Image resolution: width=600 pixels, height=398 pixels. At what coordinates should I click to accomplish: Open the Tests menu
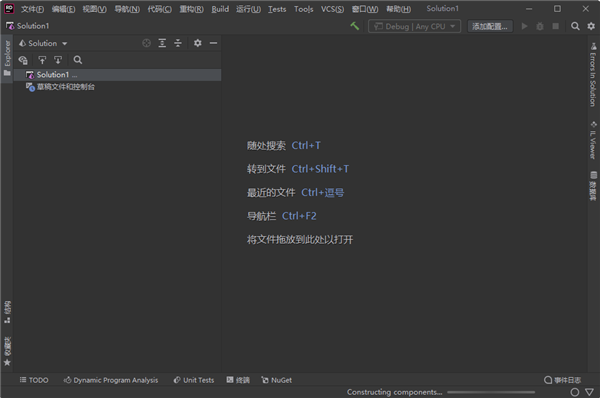click(x=277, y=9)
